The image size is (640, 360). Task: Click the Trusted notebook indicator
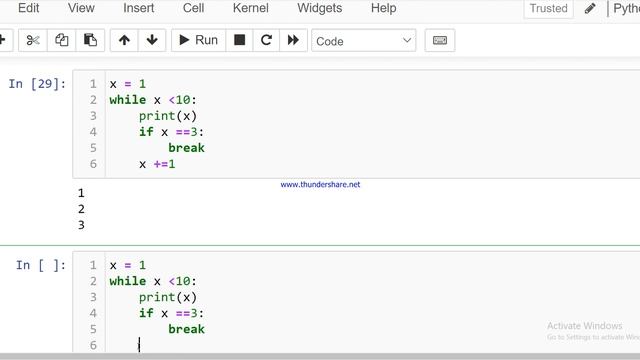coord(549,9)
